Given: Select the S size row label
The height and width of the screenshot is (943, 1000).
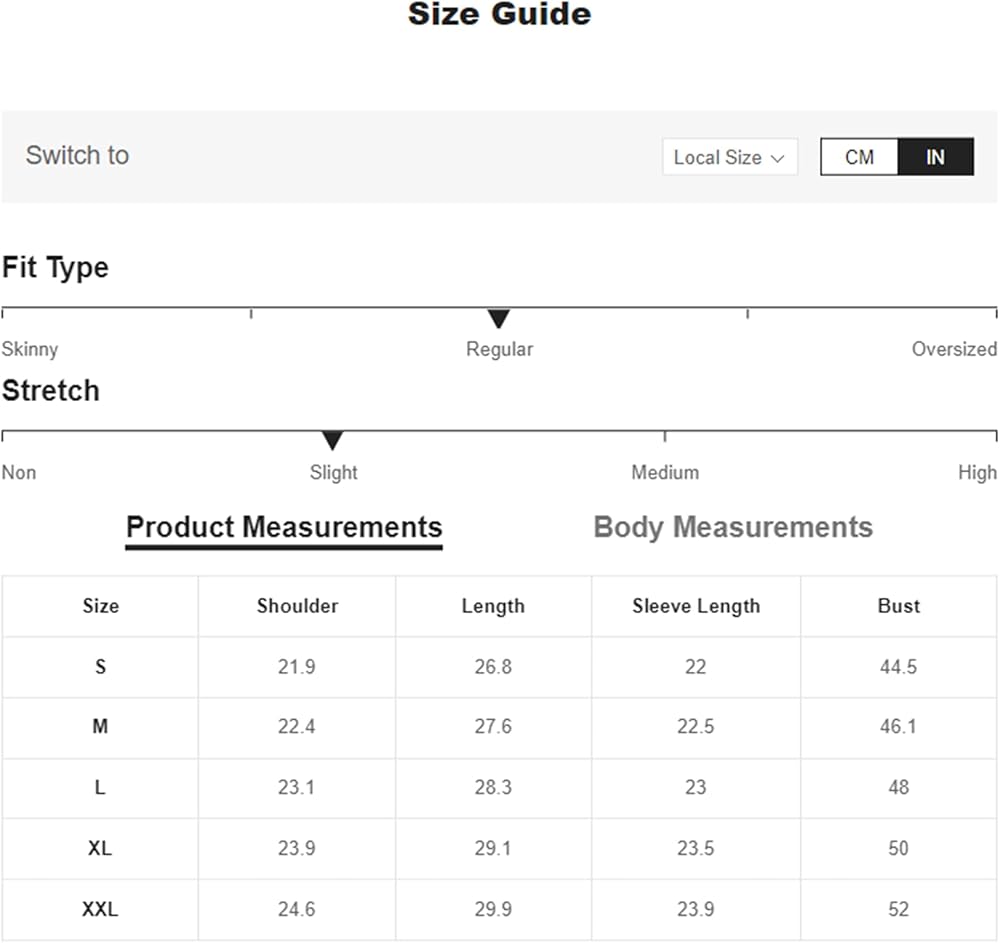Looking at the screenshot, I should [x=100, y=667].
